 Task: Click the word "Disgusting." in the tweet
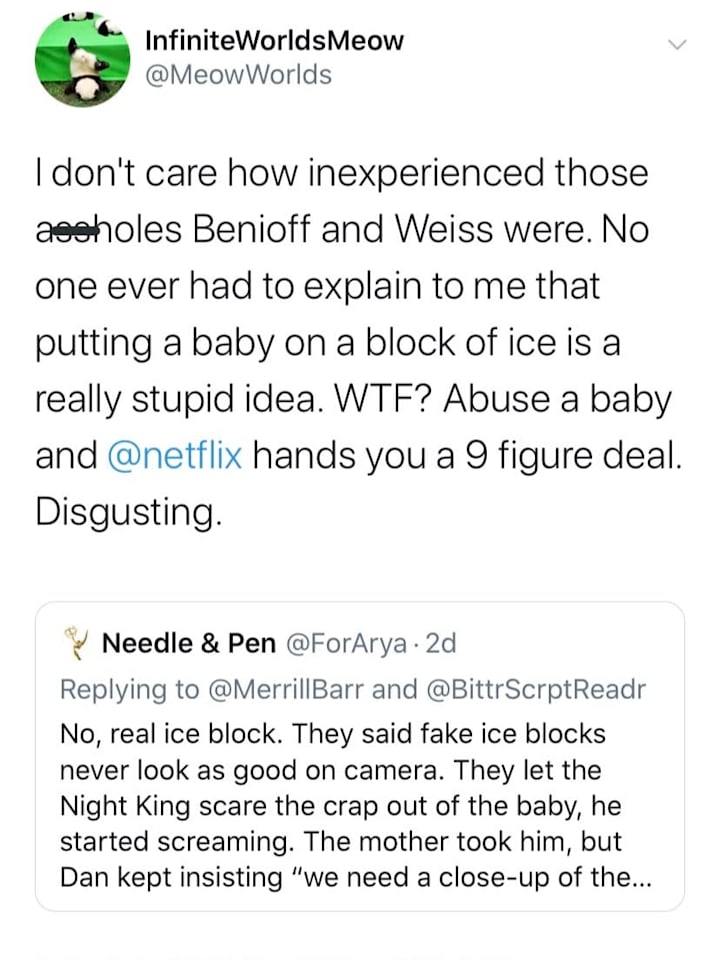click(127, 511)
